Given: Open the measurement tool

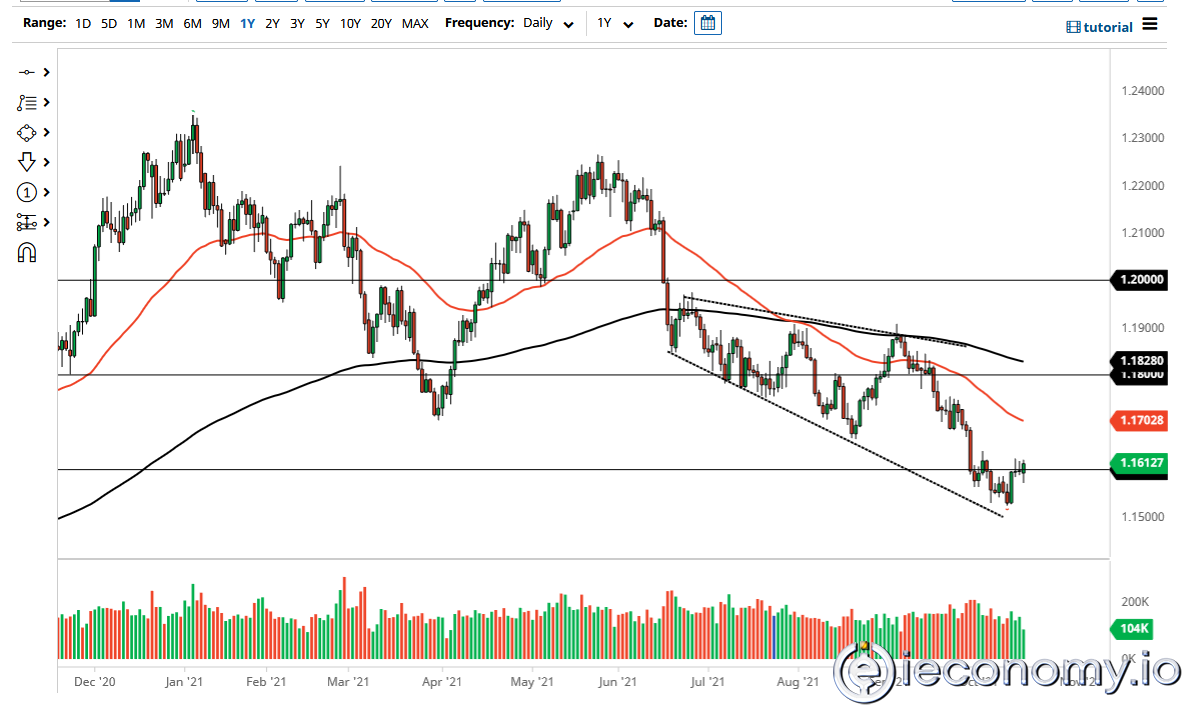Looking at the screenshot, I should 28,221.
